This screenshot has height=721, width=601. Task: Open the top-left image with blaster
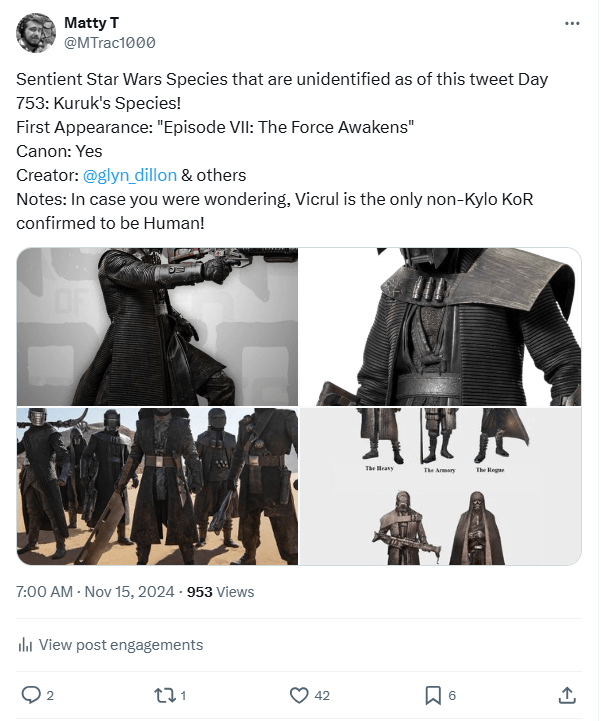pos(157,326)
